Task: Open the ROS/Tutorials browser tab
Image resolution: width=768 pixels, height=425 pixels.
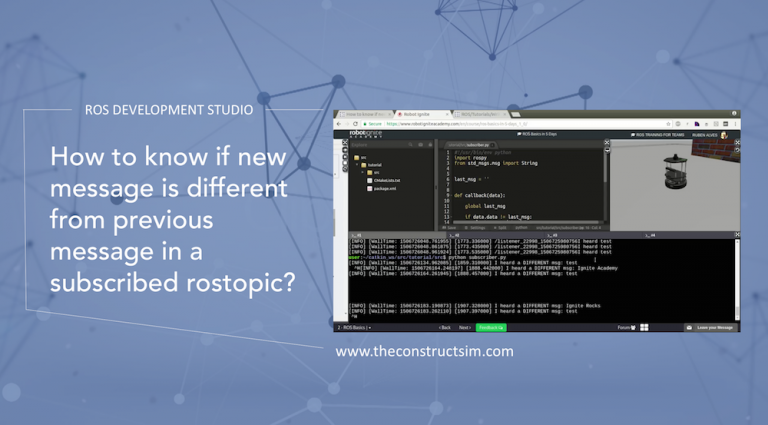Action: pos(480,114)
